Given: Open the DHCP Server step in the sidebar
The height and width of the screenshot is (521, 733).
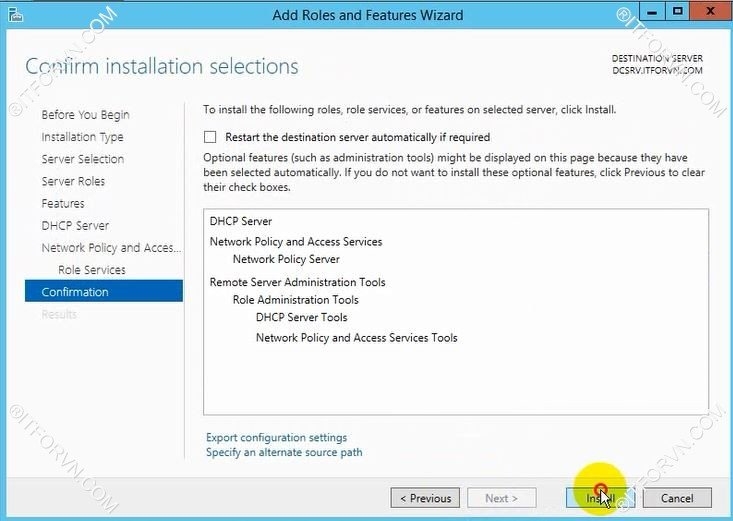Looking at the screenshot, I should (75, 225).
